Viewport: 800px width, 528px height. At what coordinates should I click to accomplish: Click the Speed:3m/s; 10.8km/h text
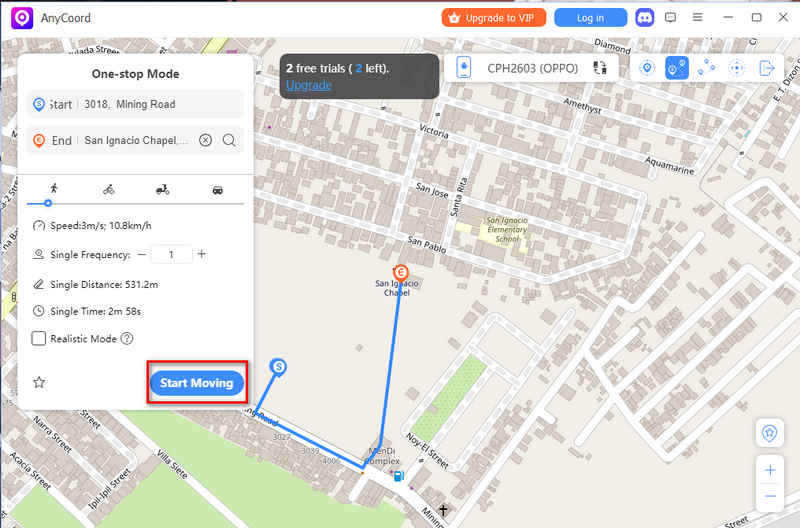pos(101,225)
